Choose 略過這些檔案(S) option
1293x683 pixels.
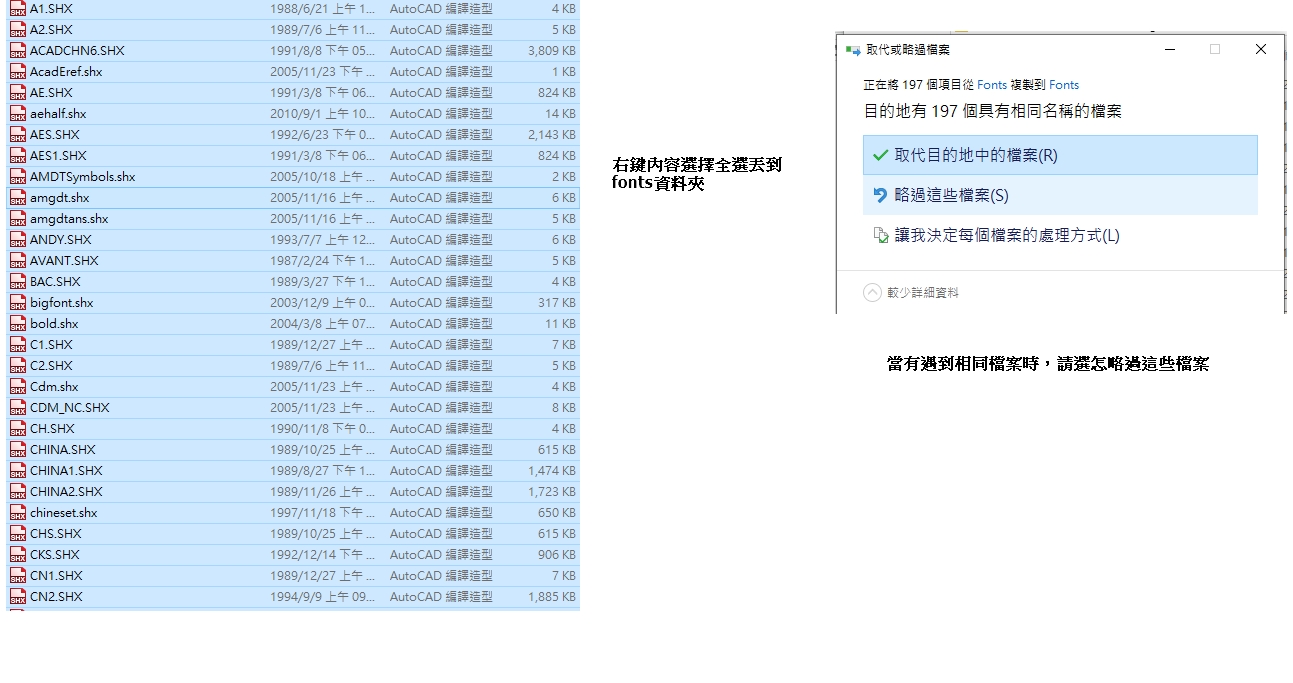point(951,195)
